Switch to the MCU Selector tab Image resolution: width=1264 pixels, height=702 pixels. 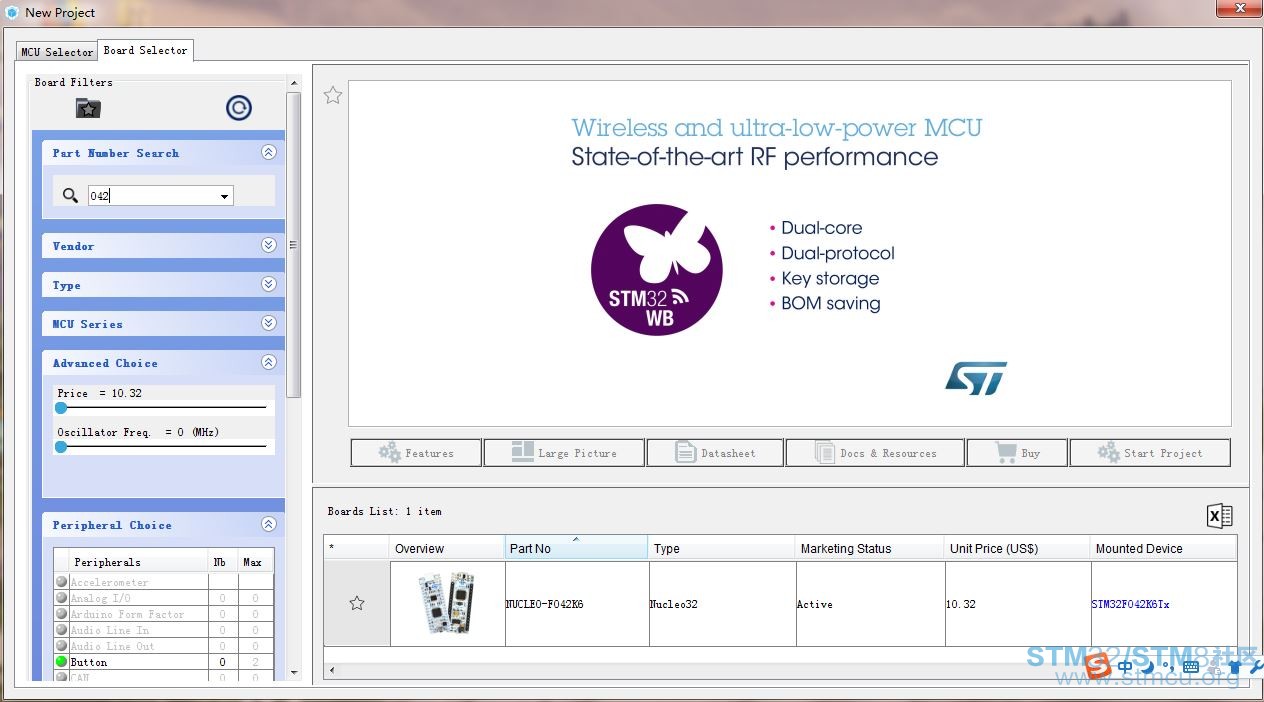click(57, 52)
